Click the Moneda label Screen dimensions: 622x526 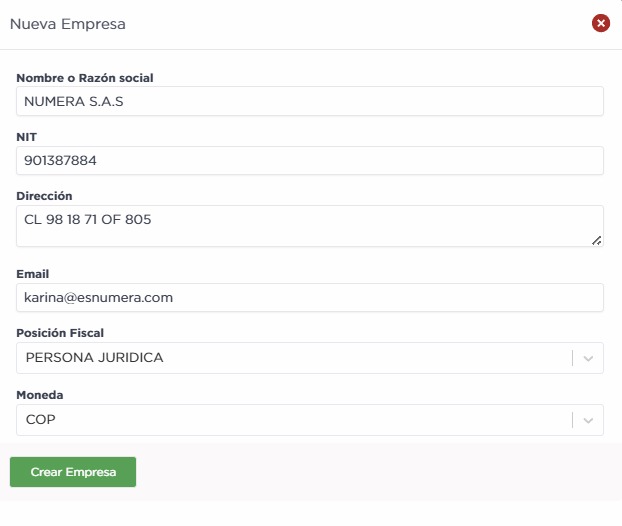pyautogui.click(x=40, y=395)
